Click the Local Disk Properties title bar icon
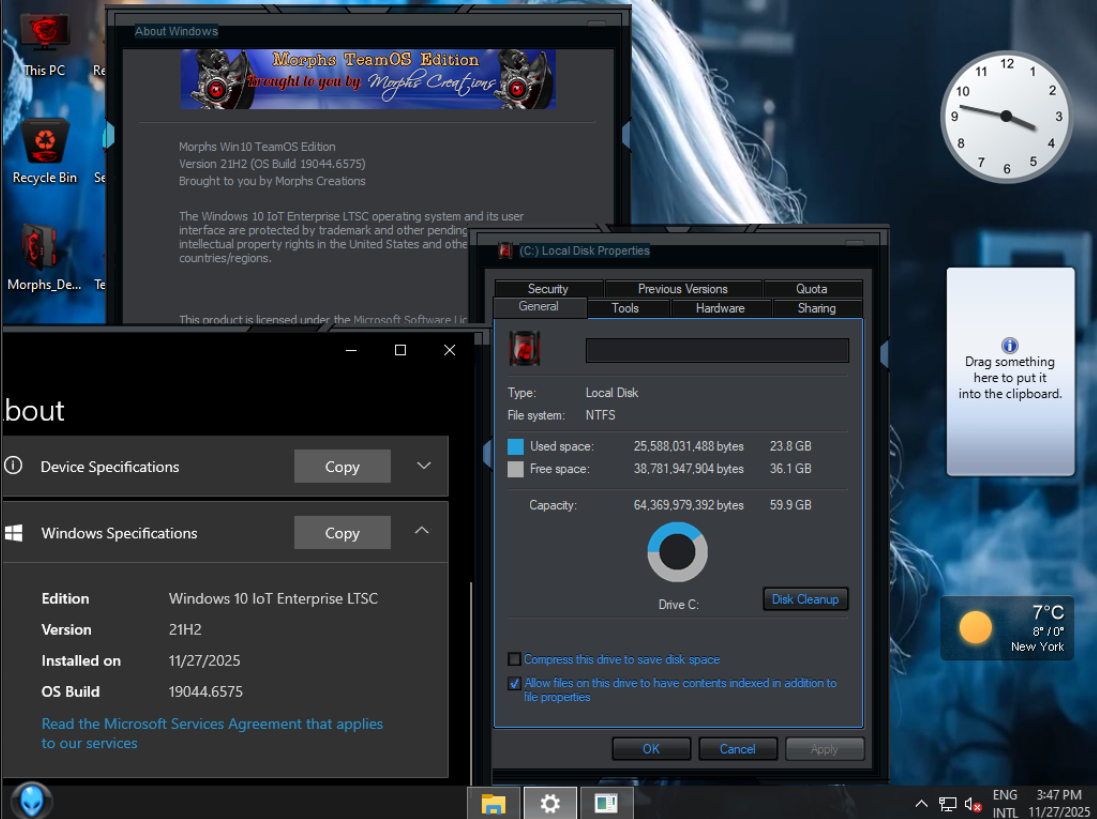The image size is (1097, 819). (x=505, y=250)
